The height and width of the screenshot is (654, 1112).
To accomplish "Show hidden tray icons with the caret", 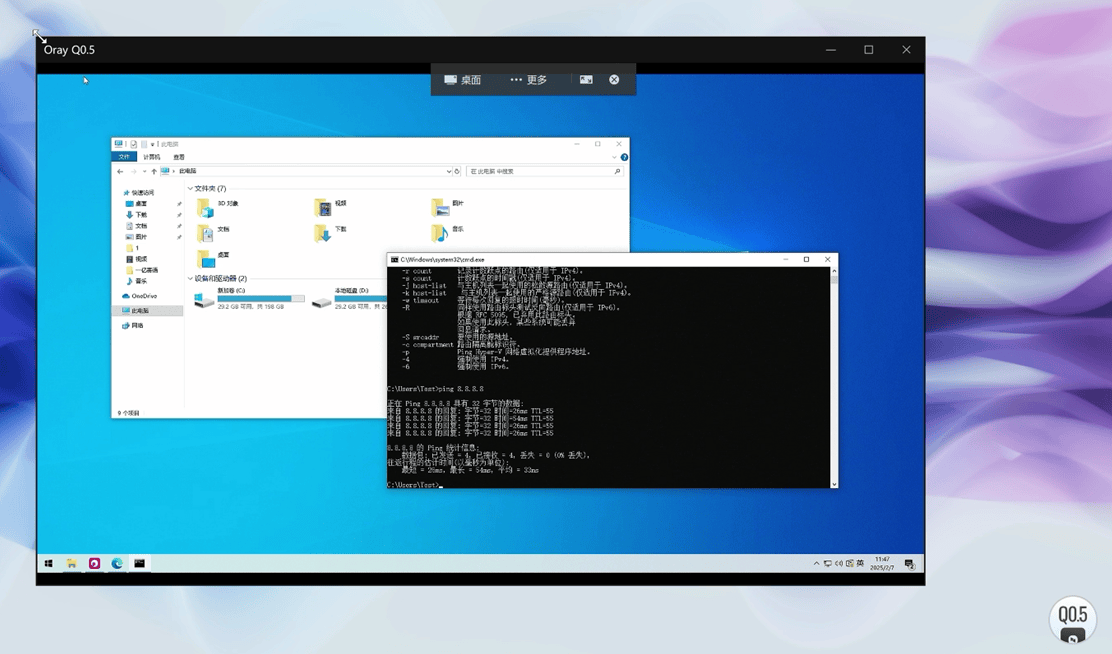I will click(816, 563).
